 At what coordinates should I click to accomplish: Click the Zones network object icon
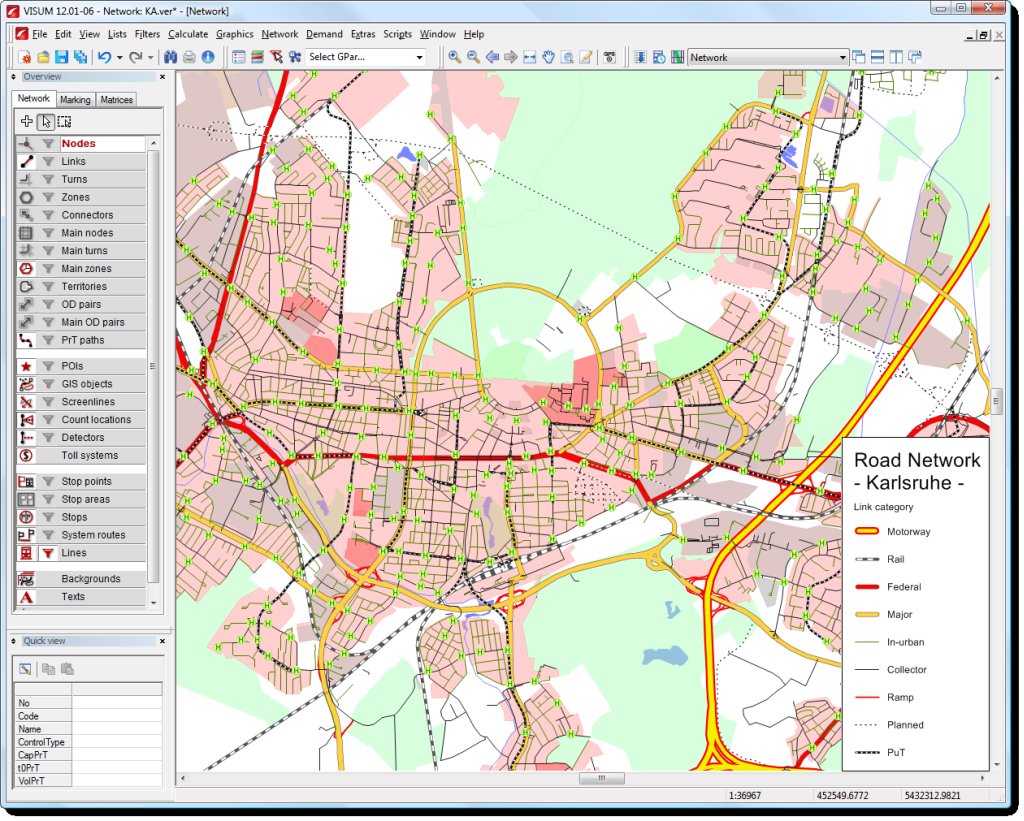pyautogui.click(x=27, y=197)
